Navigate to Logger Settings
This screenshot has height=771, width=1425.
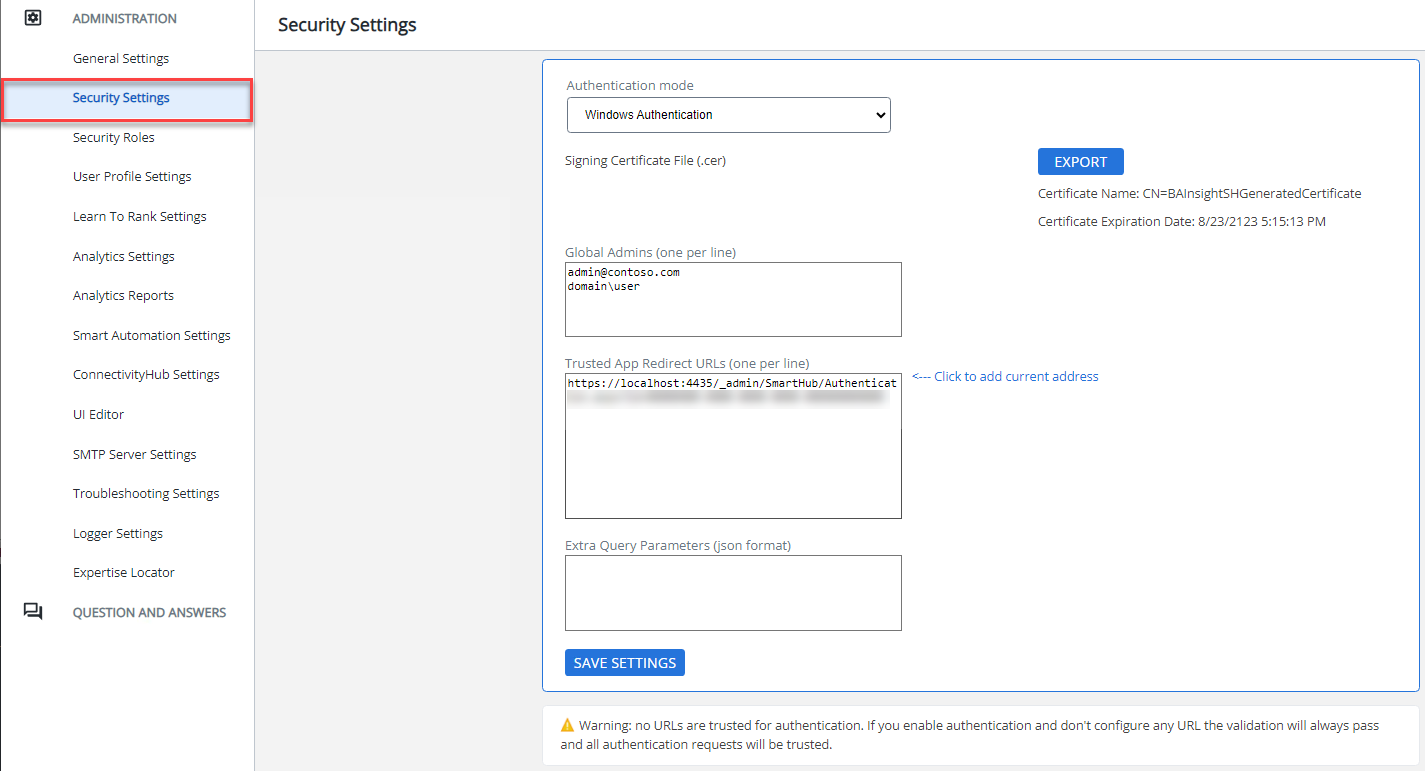click(118, 533)
